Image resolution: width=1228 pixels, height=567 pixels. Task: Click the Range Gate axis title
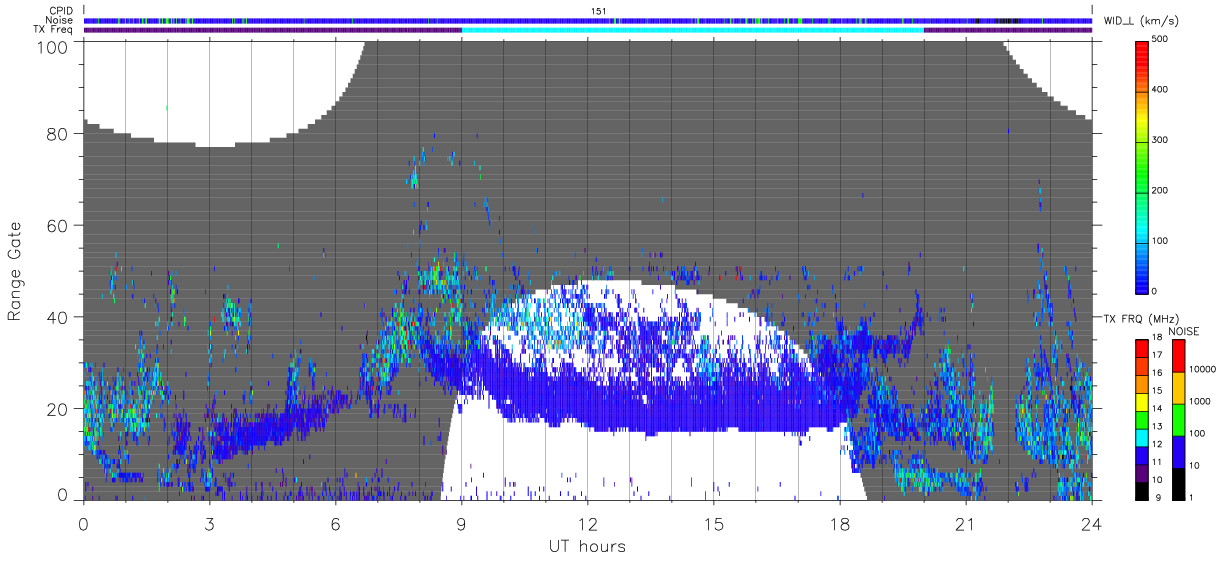[15, 271]
